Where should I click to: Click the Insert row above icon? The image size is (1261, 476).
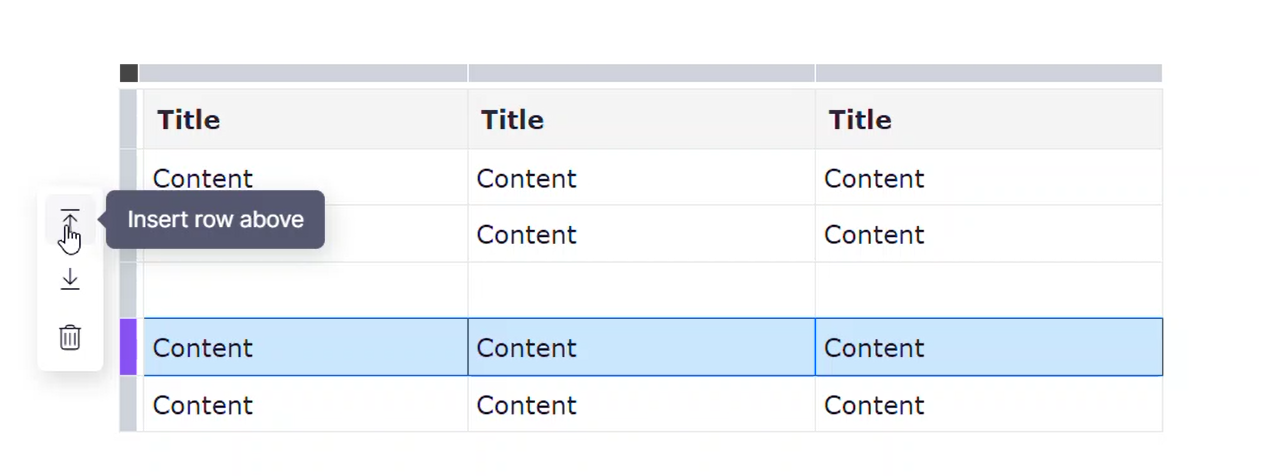click(x=70, y=220)
